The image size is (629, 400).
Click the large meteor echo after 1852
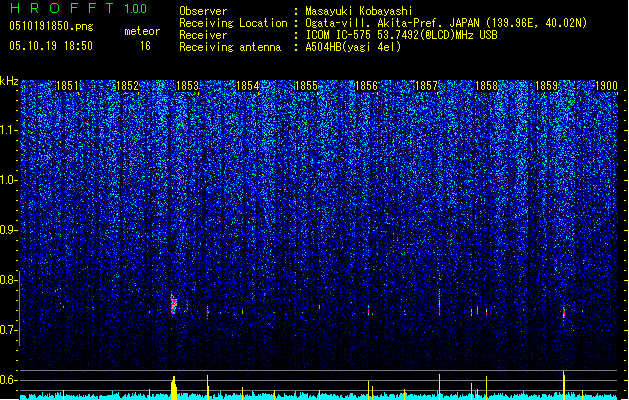[174, 304]
